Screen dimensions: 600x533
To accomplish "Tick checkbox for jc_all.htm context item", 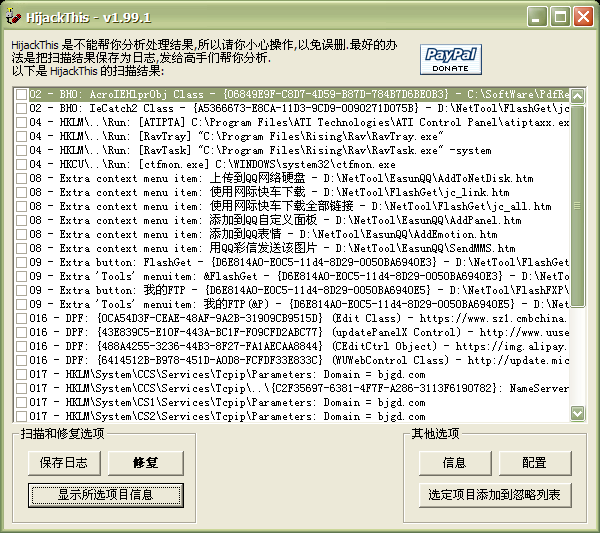I will tap(21, 206).
